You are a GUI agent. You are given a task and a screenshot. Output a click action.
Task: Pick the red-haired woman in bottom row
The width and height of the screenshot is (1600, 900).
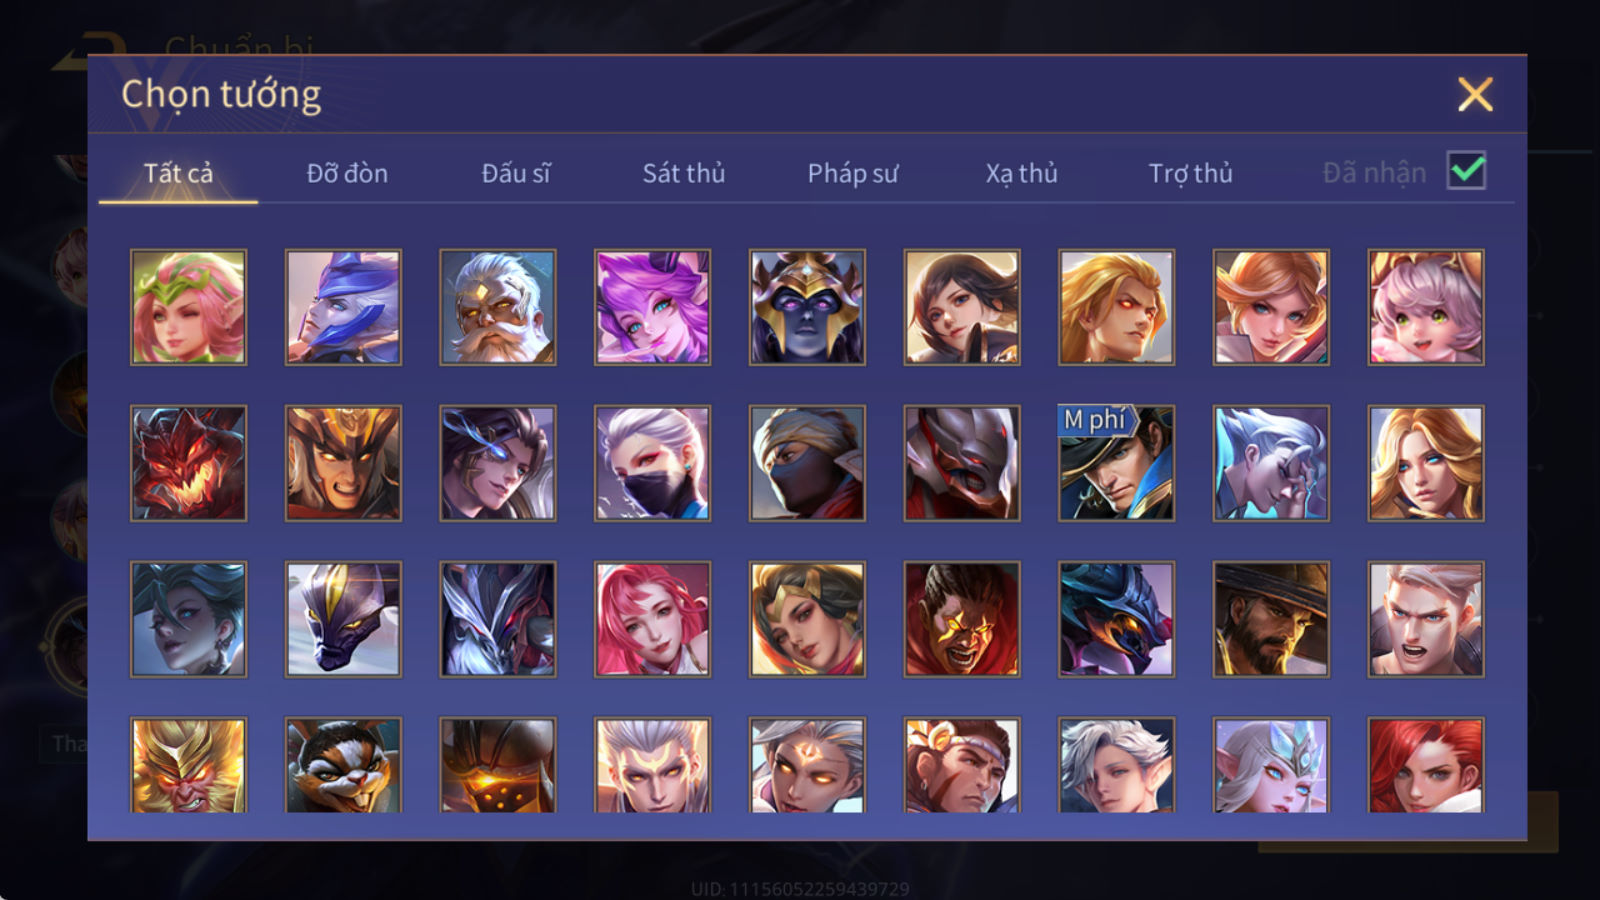click(x=1426, y=765)
